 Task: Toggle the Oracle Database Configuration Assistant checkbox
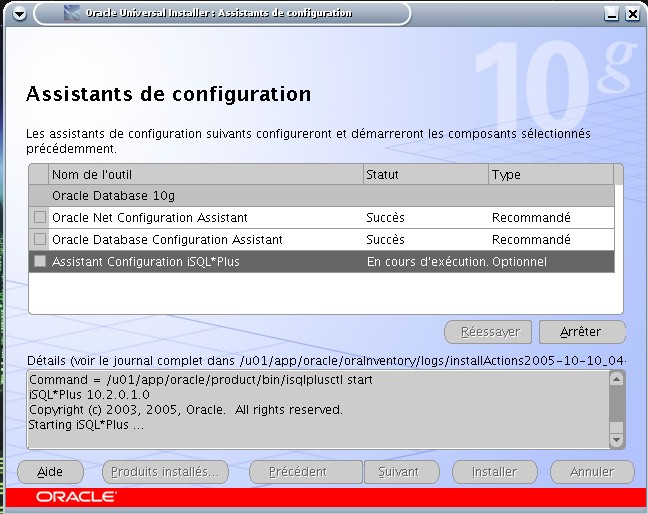pos(40,239)
